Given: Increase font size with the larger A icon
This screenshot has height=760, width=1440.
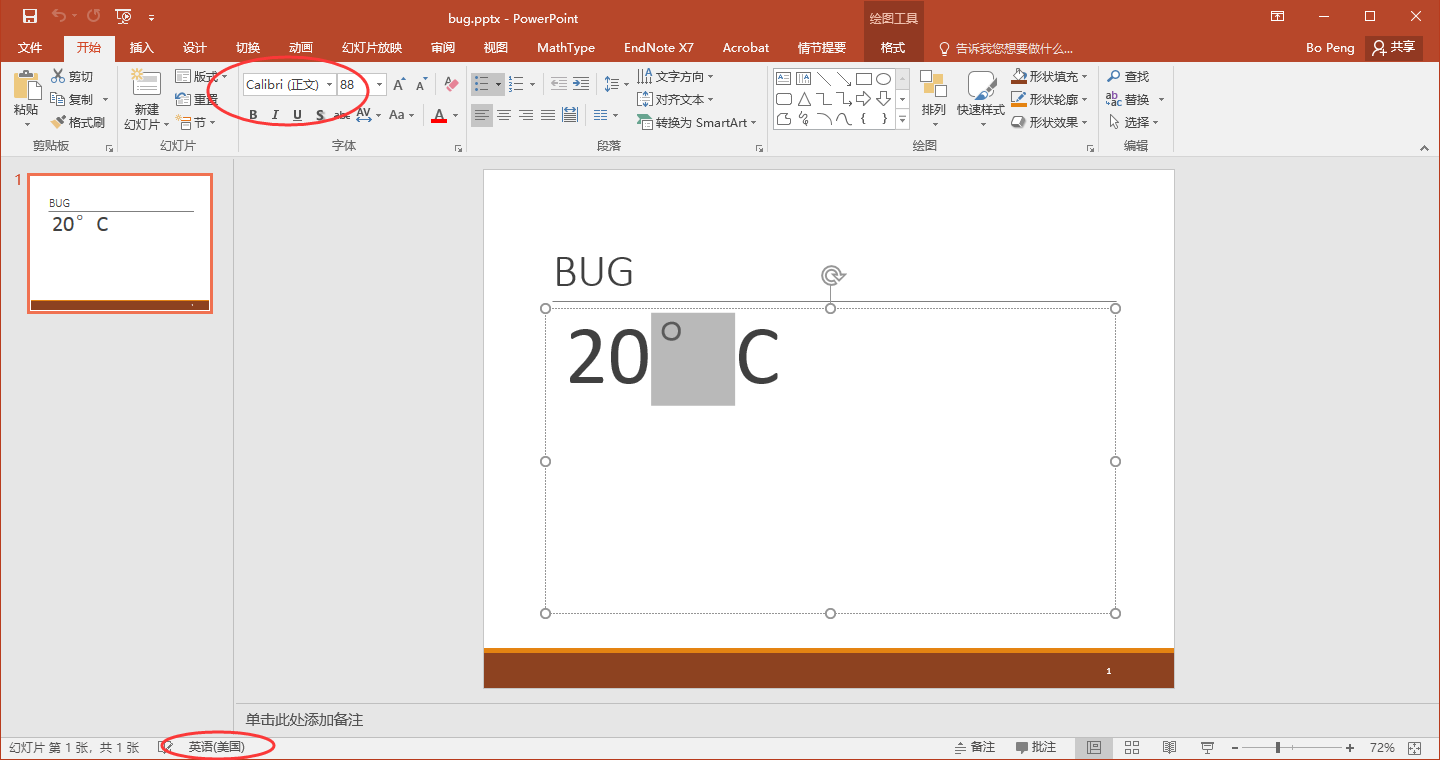Looking at the screenshot, I should (399, 85).
